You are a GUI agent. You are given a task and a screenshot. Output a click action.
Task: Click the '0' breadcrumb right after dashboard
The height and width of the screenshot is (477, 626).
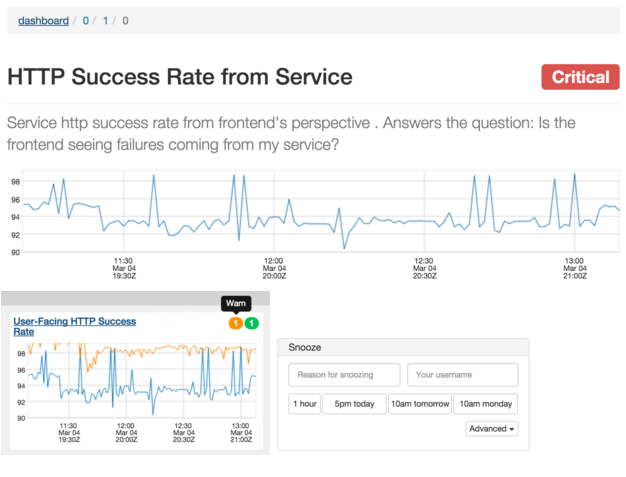coord(85,20)
